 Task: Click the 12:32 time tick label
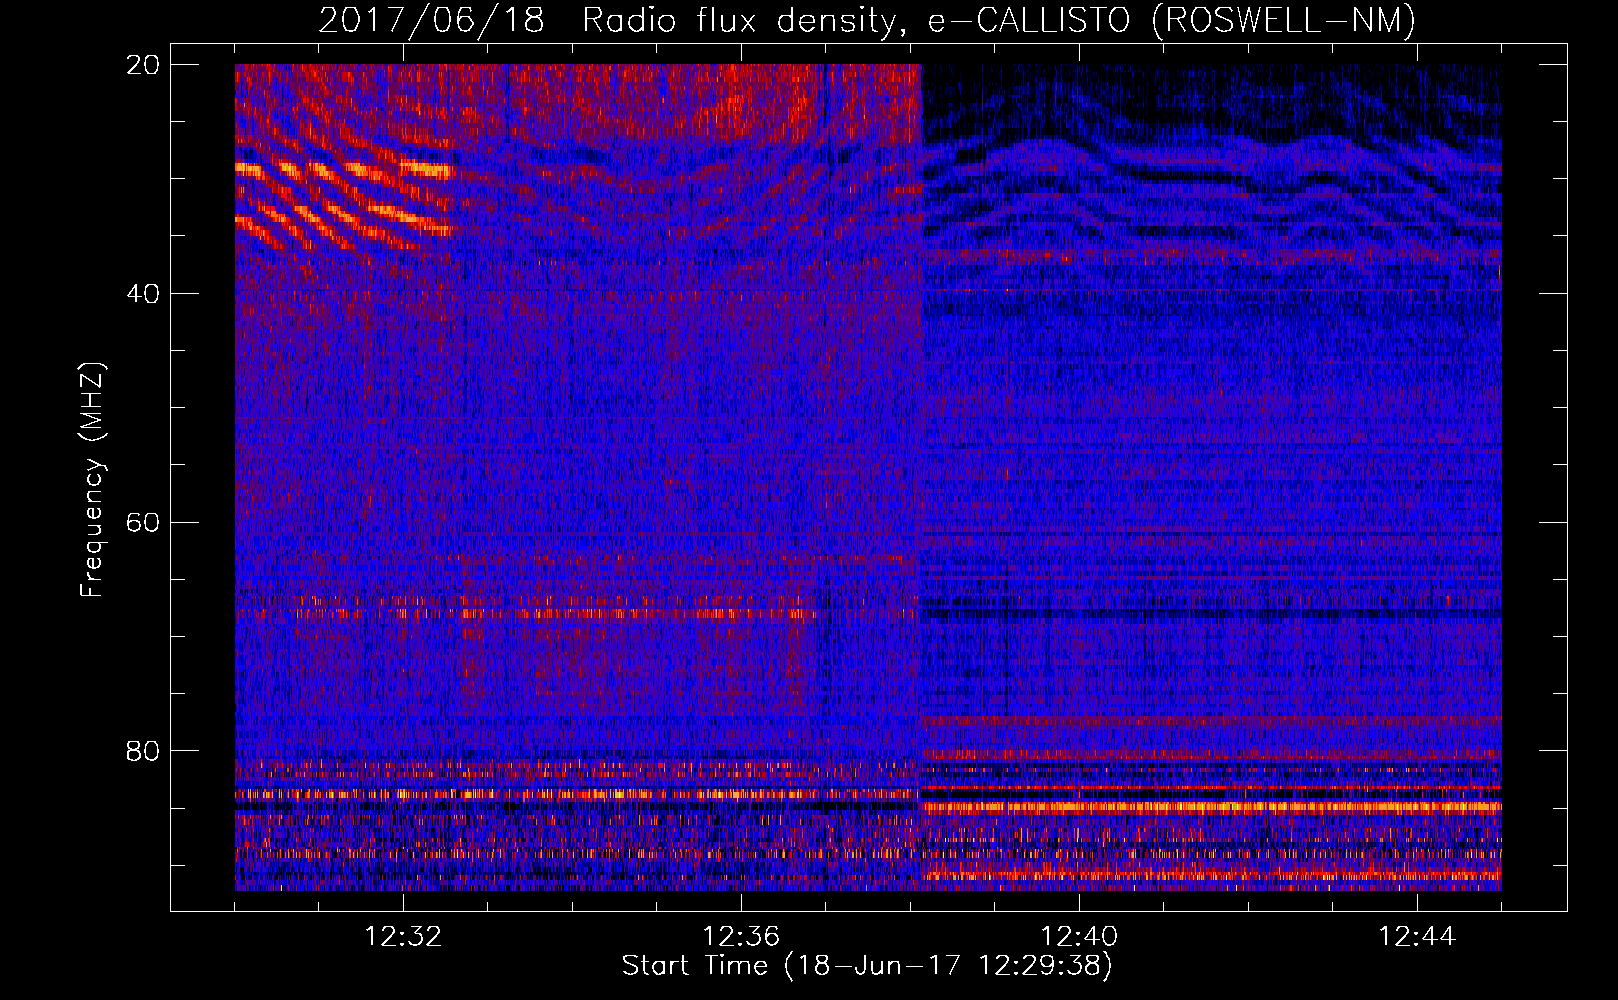pyautogui.click(x=403, y=937)
